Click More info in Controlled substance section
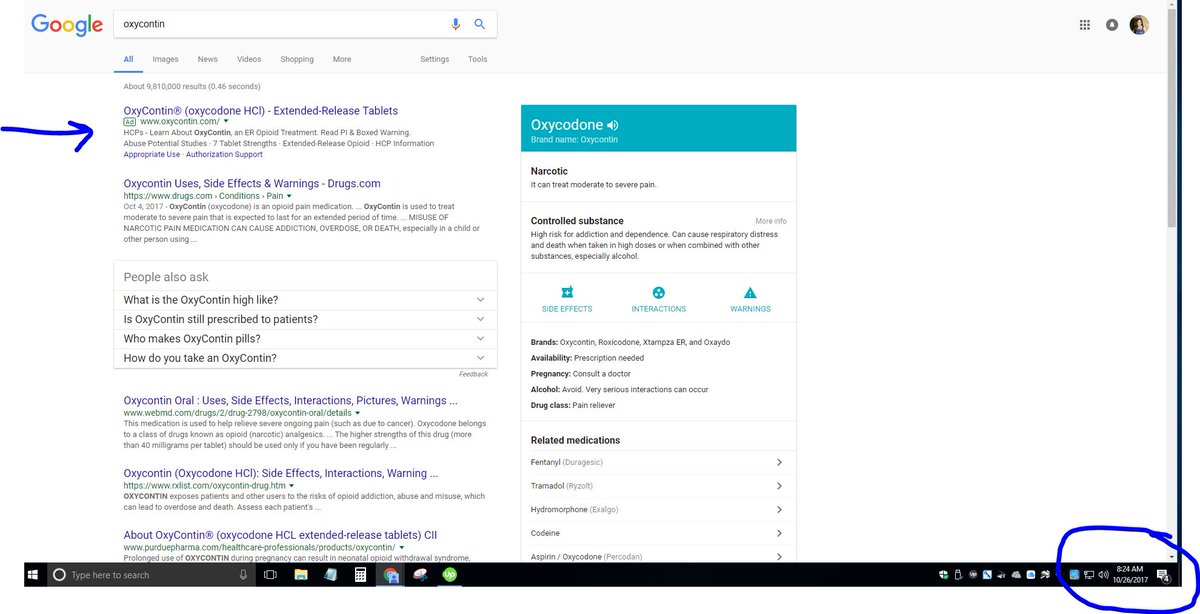1200x614 pixels. point(771,221)
